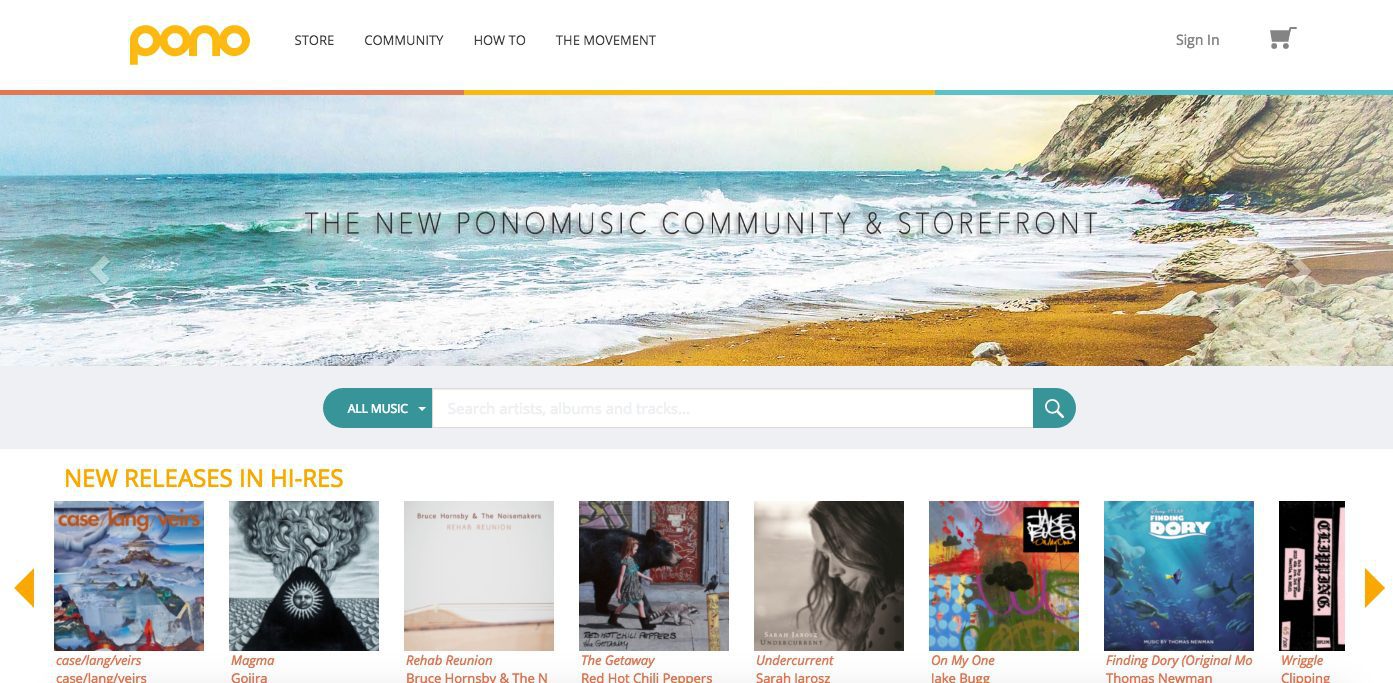Click the Pono logo

tap(189, 42)
